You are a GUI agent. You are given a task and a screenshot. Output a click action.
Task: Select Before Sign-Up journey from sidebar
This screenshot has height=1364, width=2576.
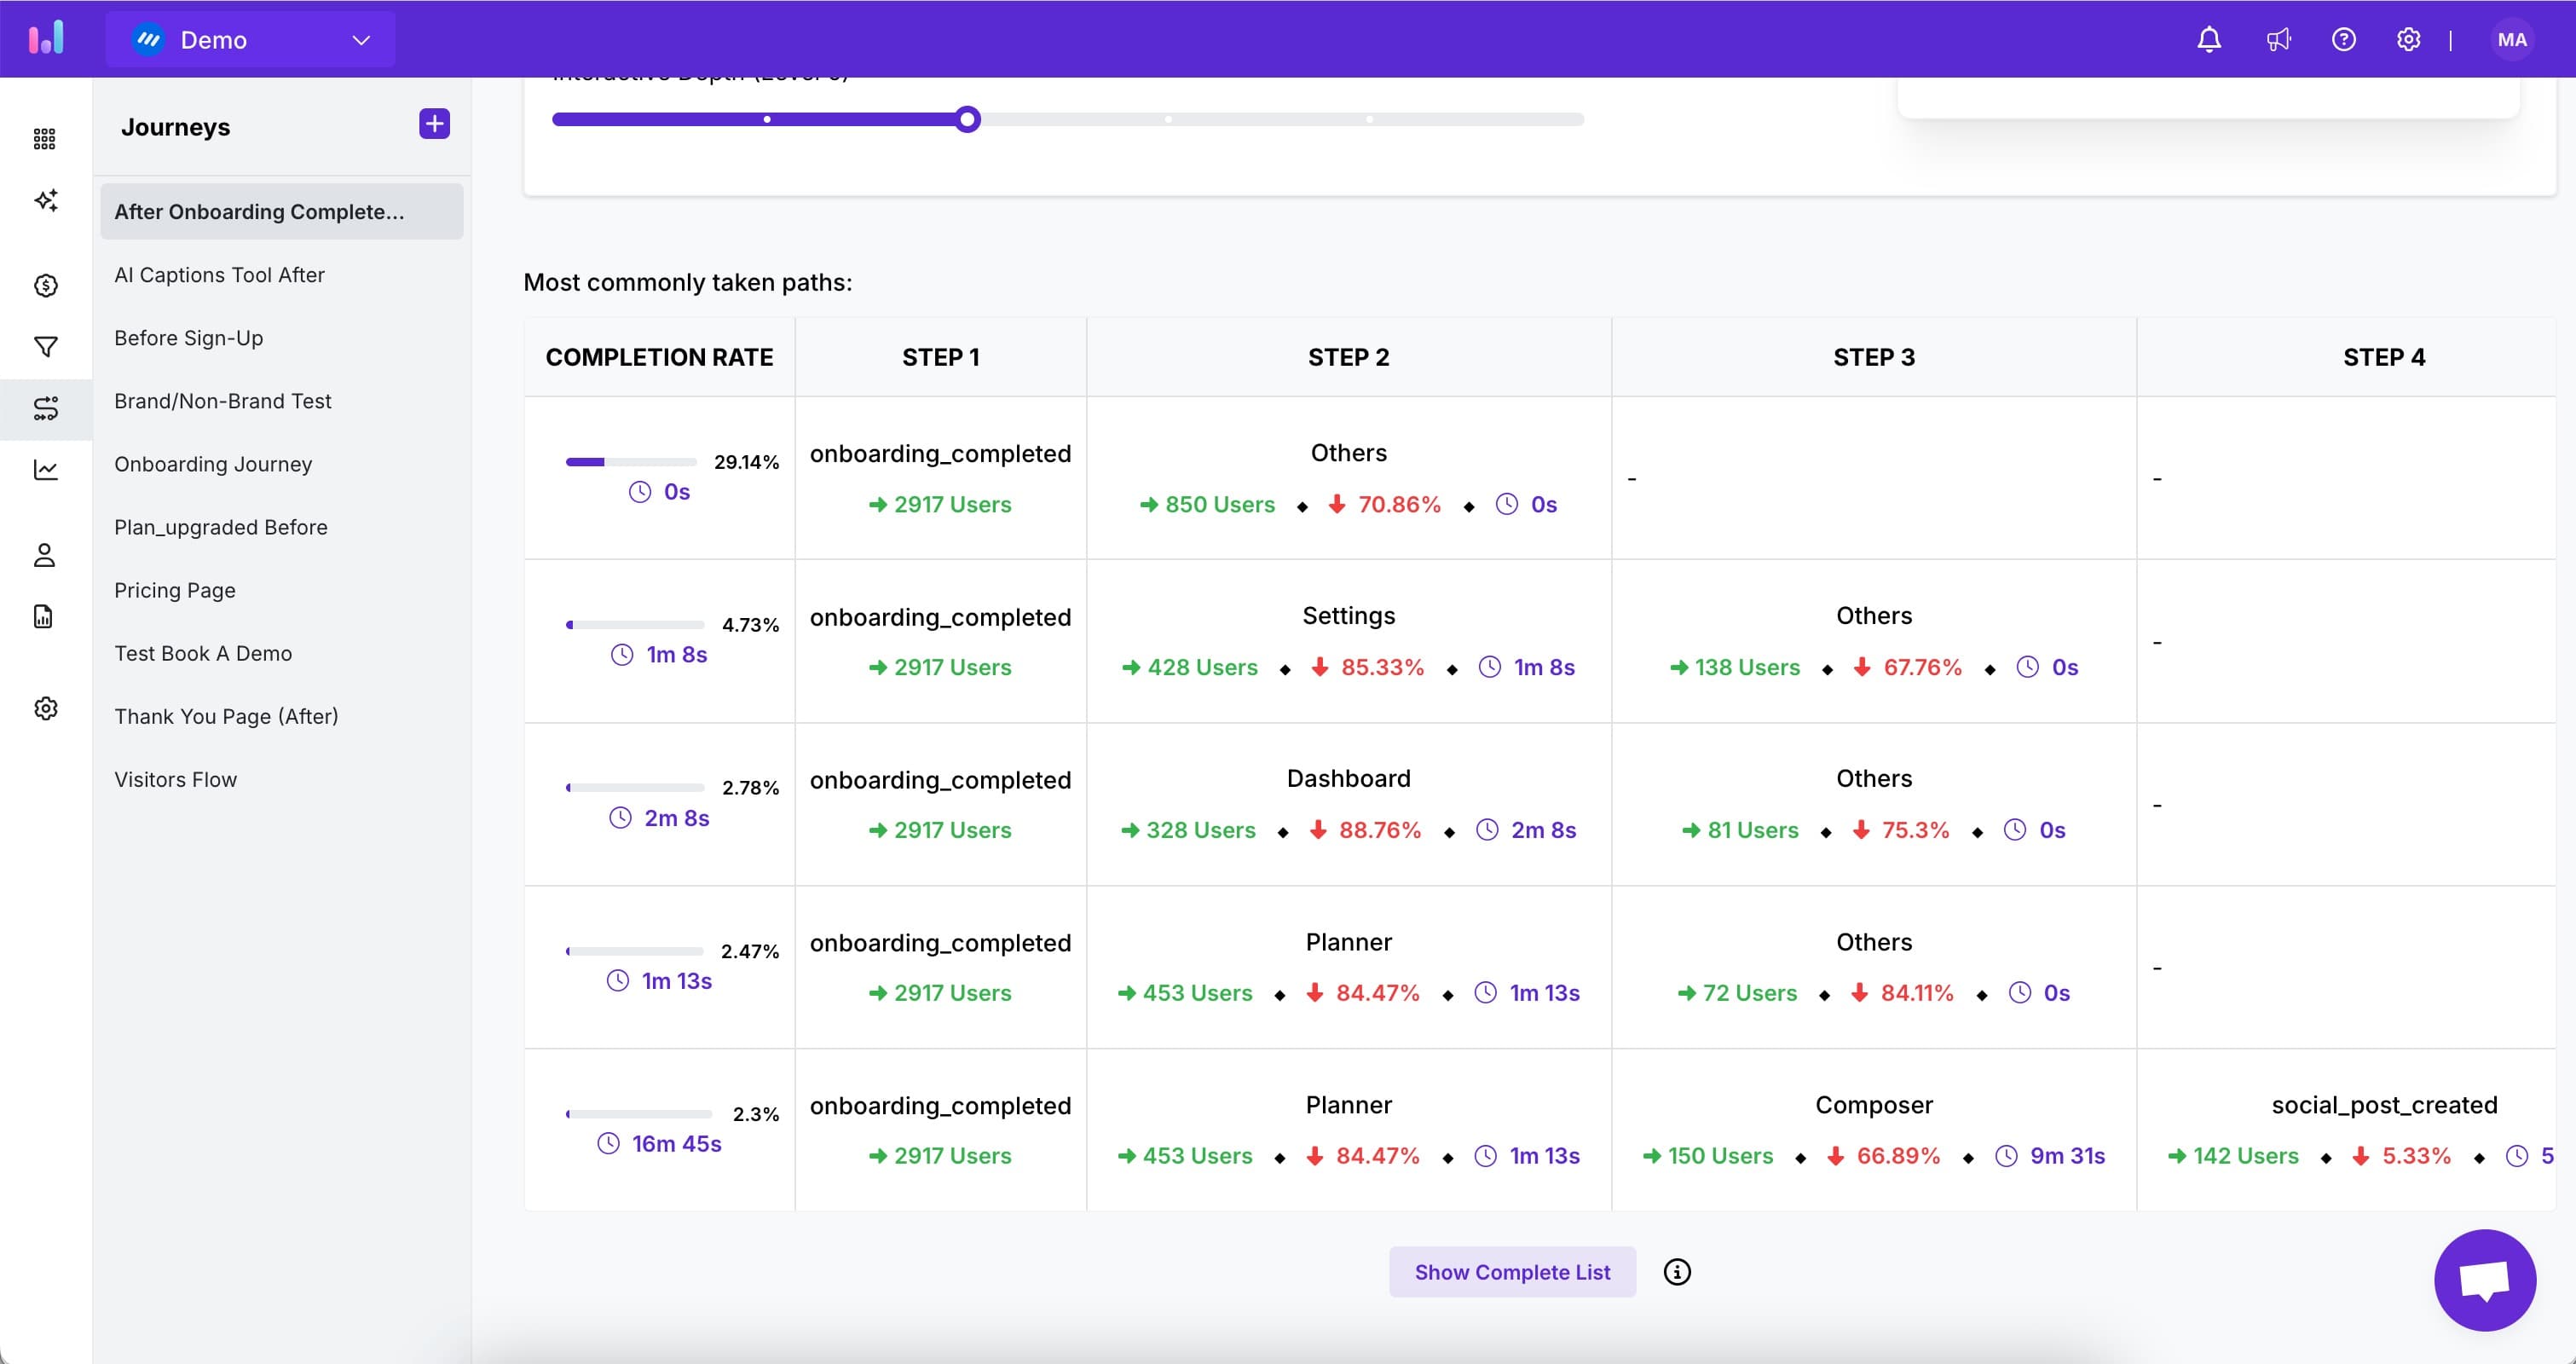tap(189, 338)
